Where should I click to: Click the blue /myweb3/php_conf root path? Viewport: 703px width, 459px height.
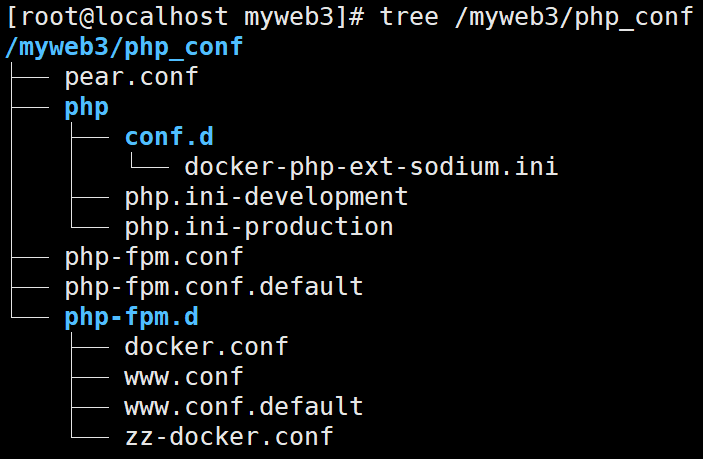(x=124, y=47)
